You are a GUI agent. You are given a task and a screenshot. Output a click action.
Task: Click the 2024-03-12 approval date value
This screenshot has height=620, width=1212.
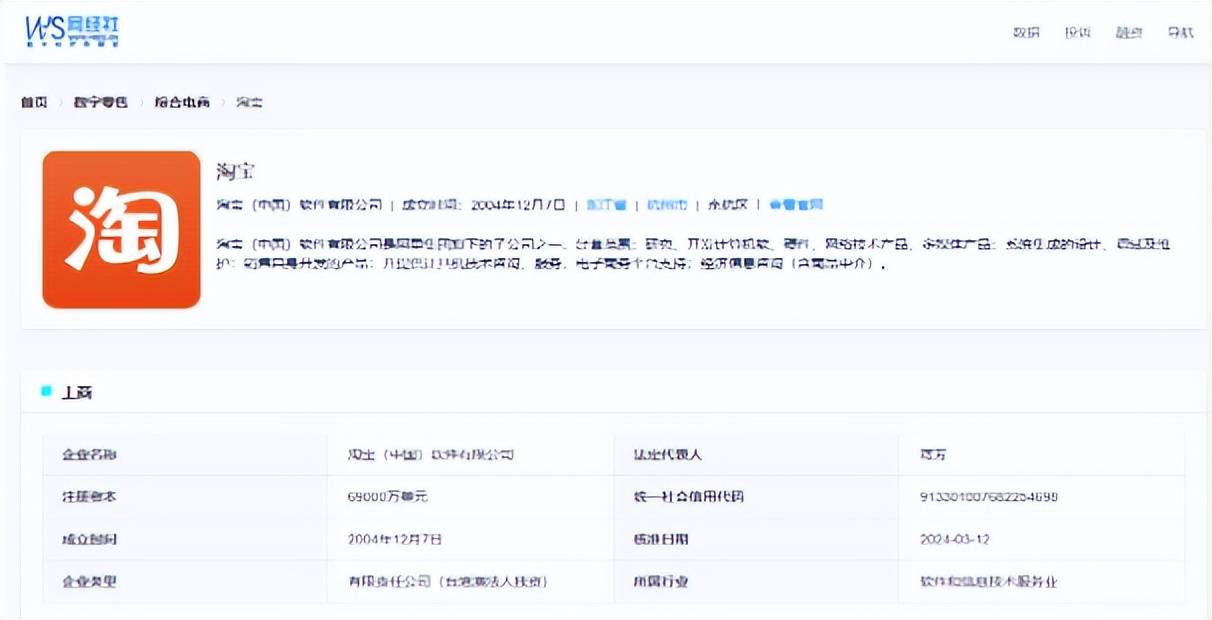point(955,539)
